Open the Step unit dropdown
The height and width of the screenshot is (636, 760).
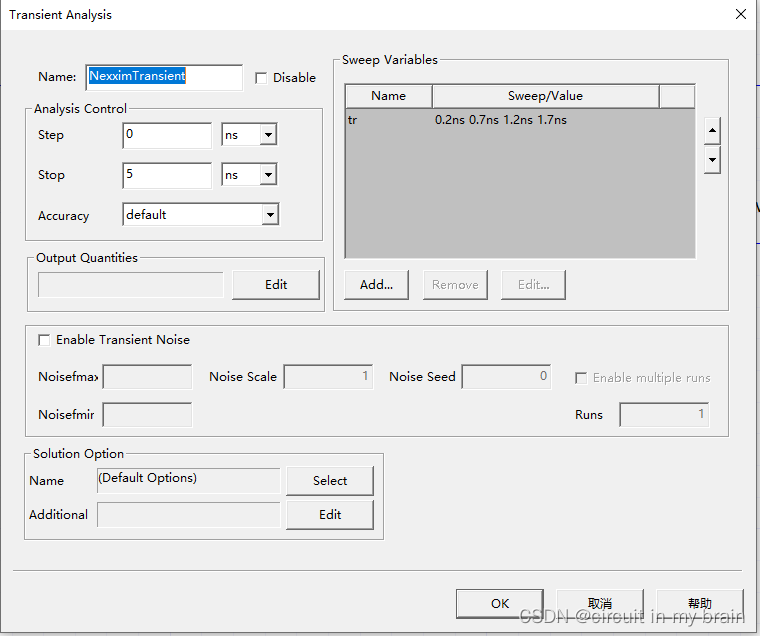coord(268,135)
